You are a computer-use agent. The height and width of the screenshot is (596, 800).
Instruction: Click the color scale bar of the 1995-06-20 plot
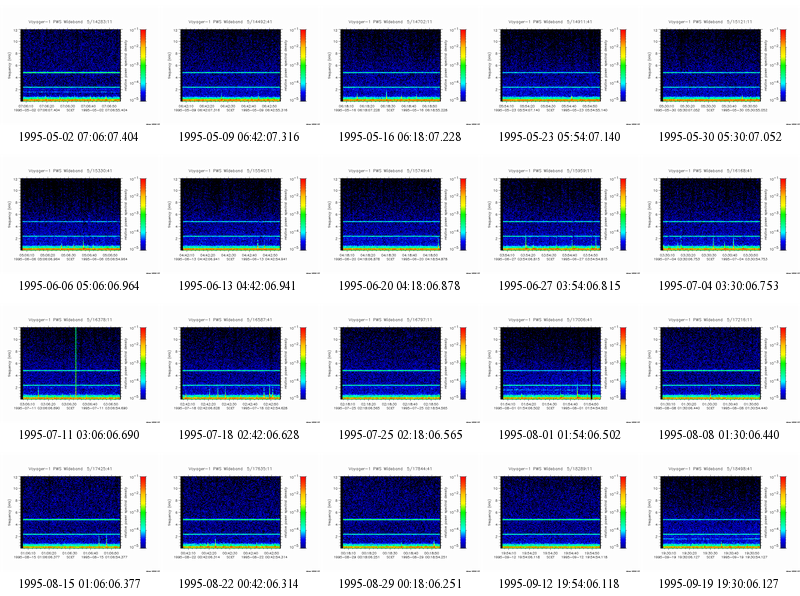[x=463, y=214]
